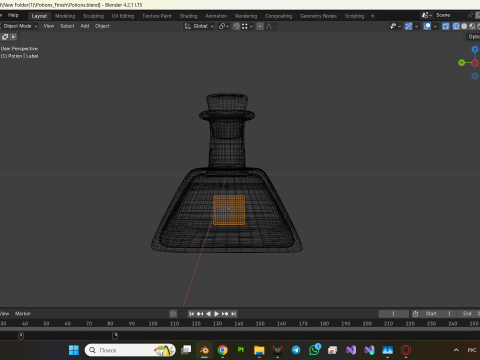Jump to next keyframe

(x=225, y=314)
